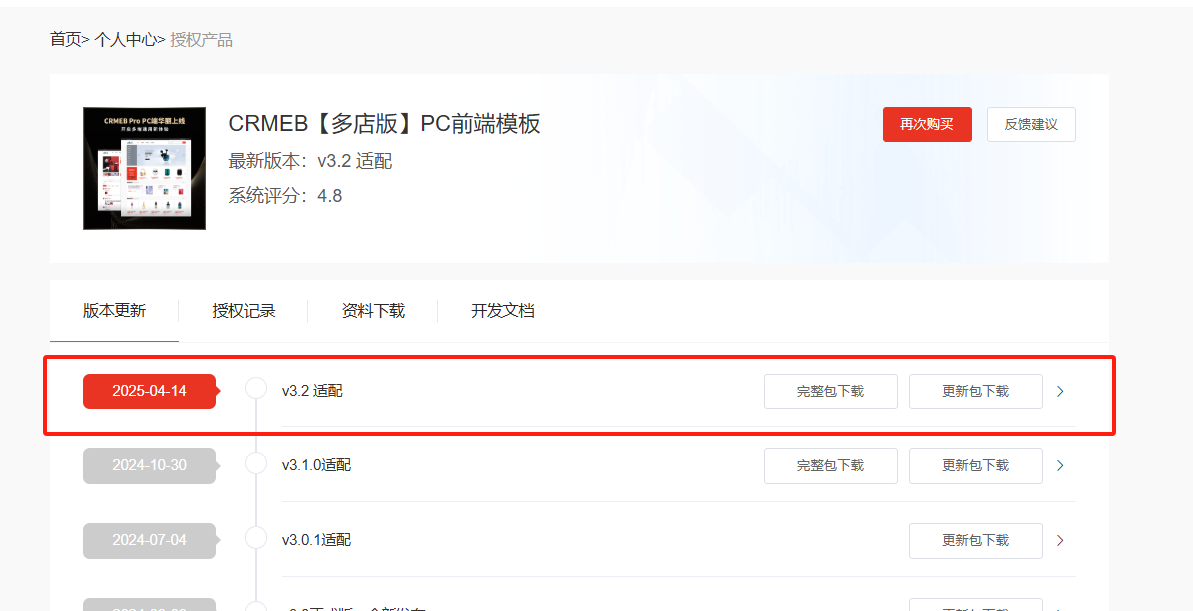Viewport: 1193px width, 611px height.
Task: Open the 资料下载 tab
Action: coord(373,310)
